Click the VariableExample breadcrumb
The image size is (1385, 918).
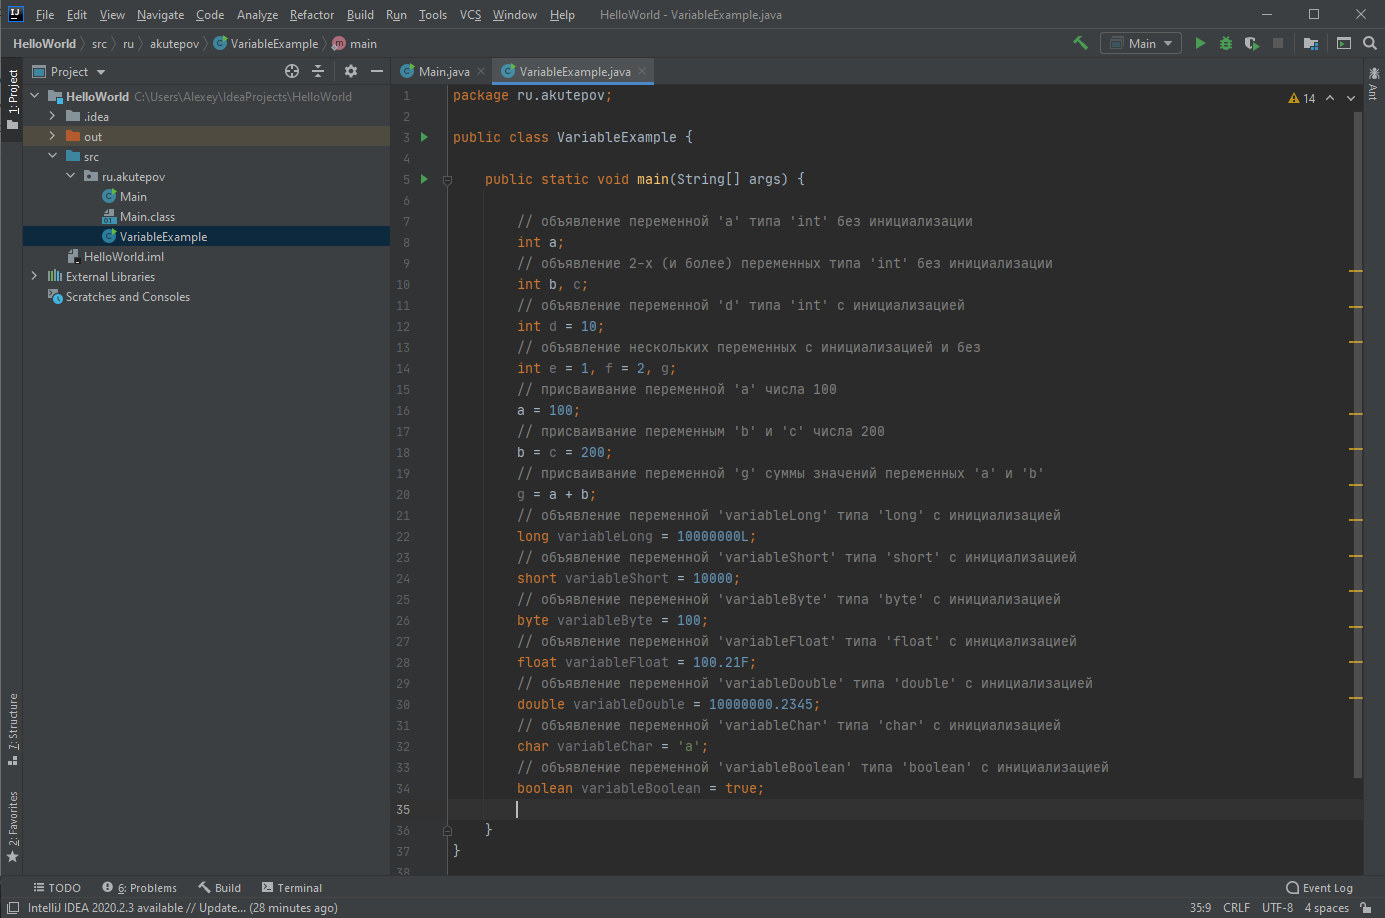(265, 43)
